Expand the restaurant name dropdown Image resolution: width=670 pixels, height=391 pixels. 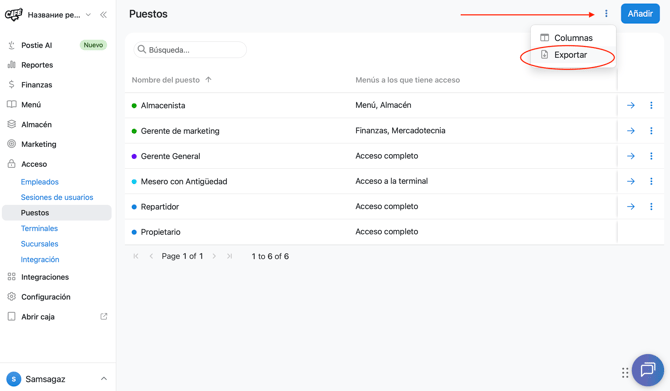point(88,15)
